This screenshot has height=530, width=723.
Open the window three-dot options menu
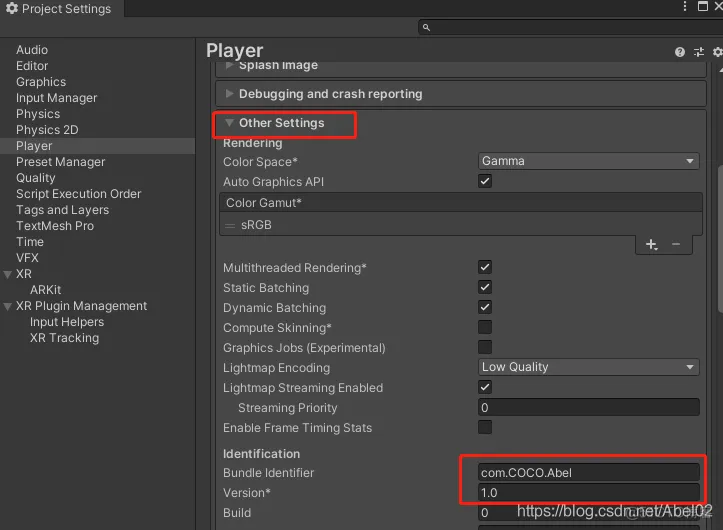click(685, 6)
